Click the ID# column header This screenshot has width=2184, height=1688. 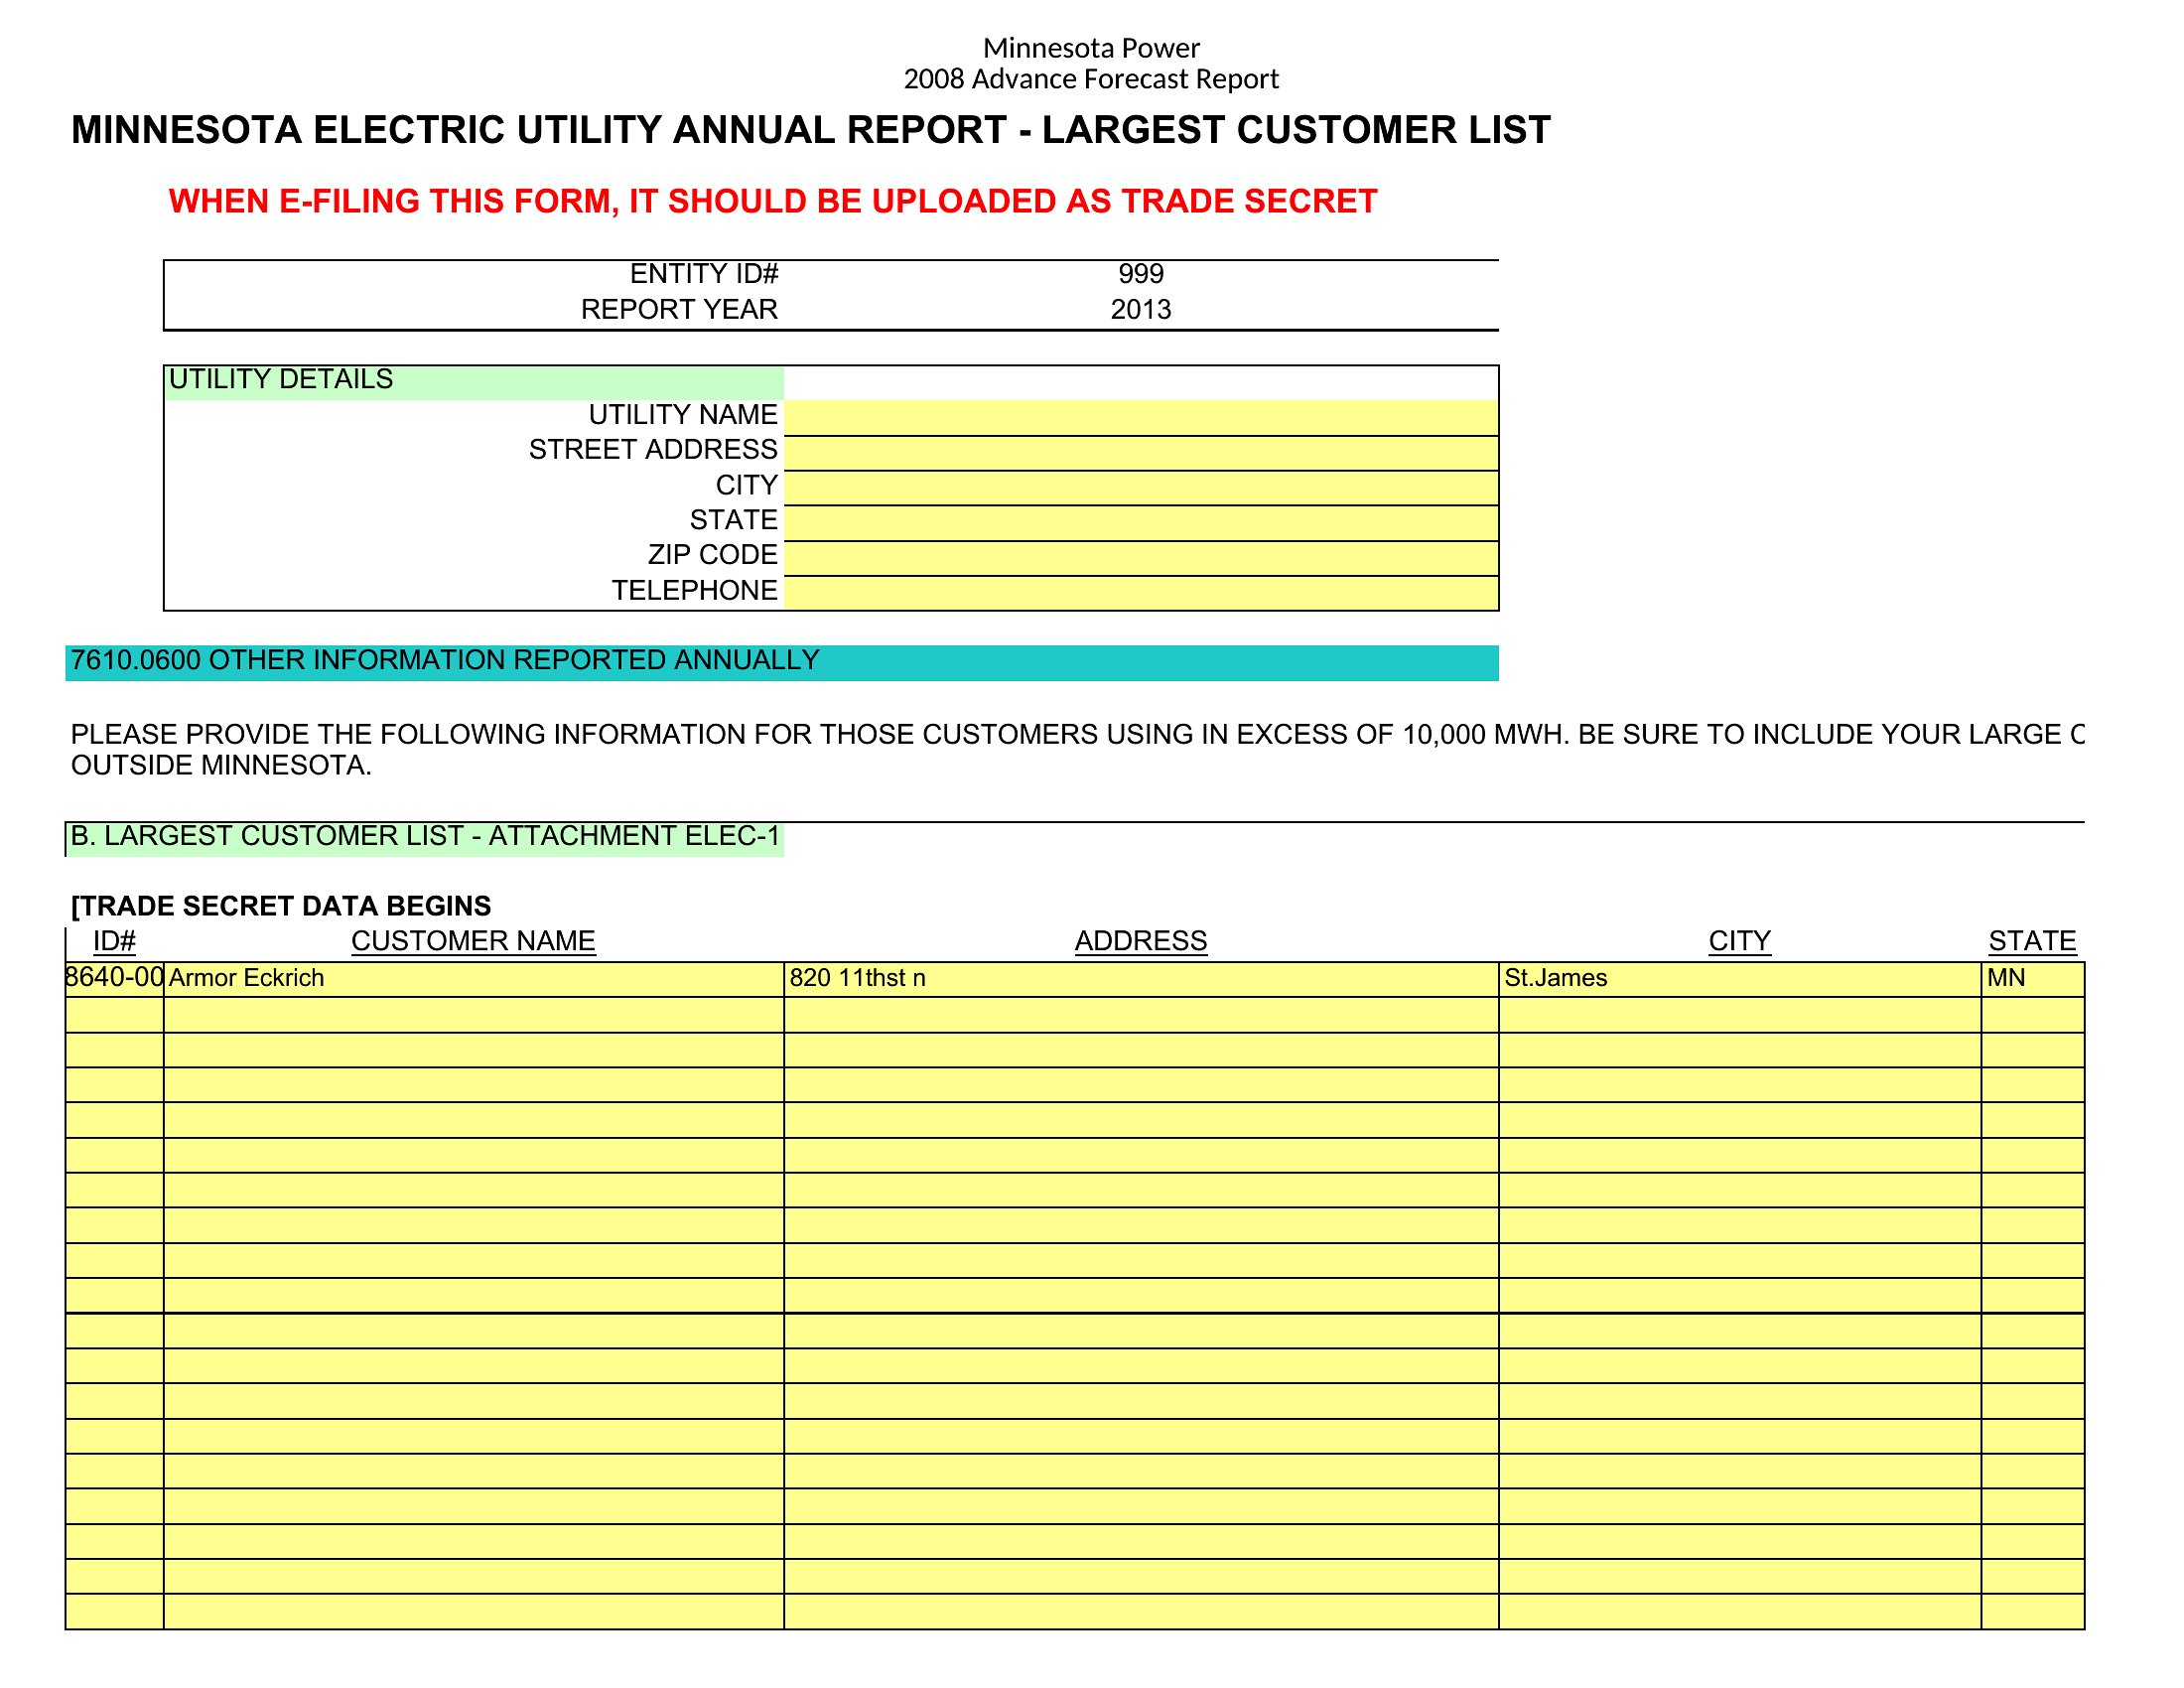pos(114,942)
